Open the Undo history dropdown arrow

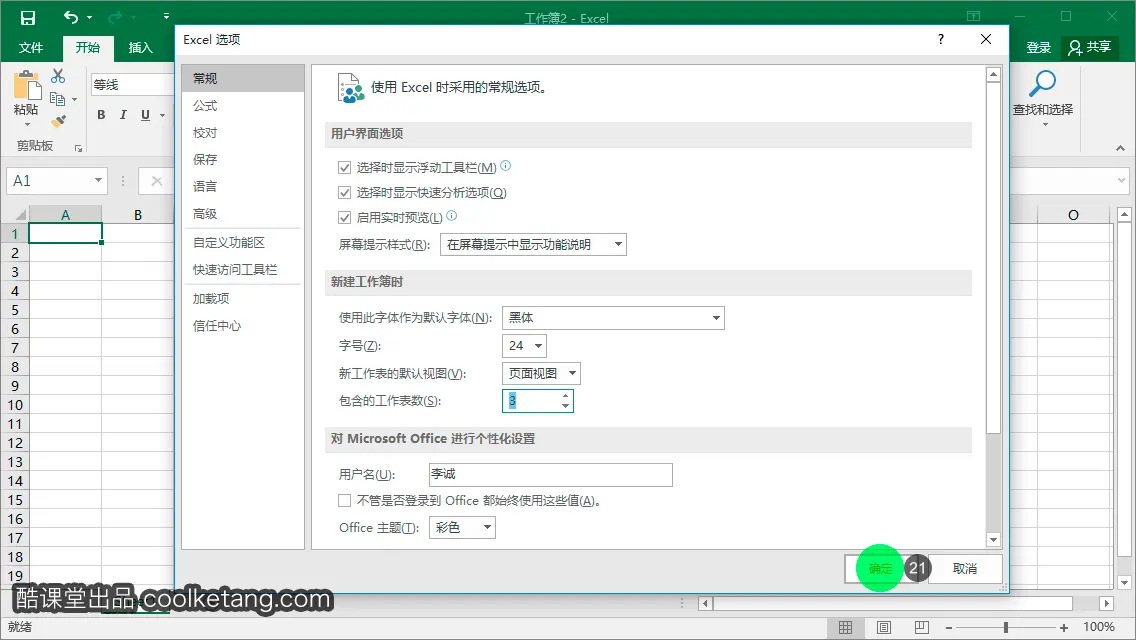pos(90,17)
